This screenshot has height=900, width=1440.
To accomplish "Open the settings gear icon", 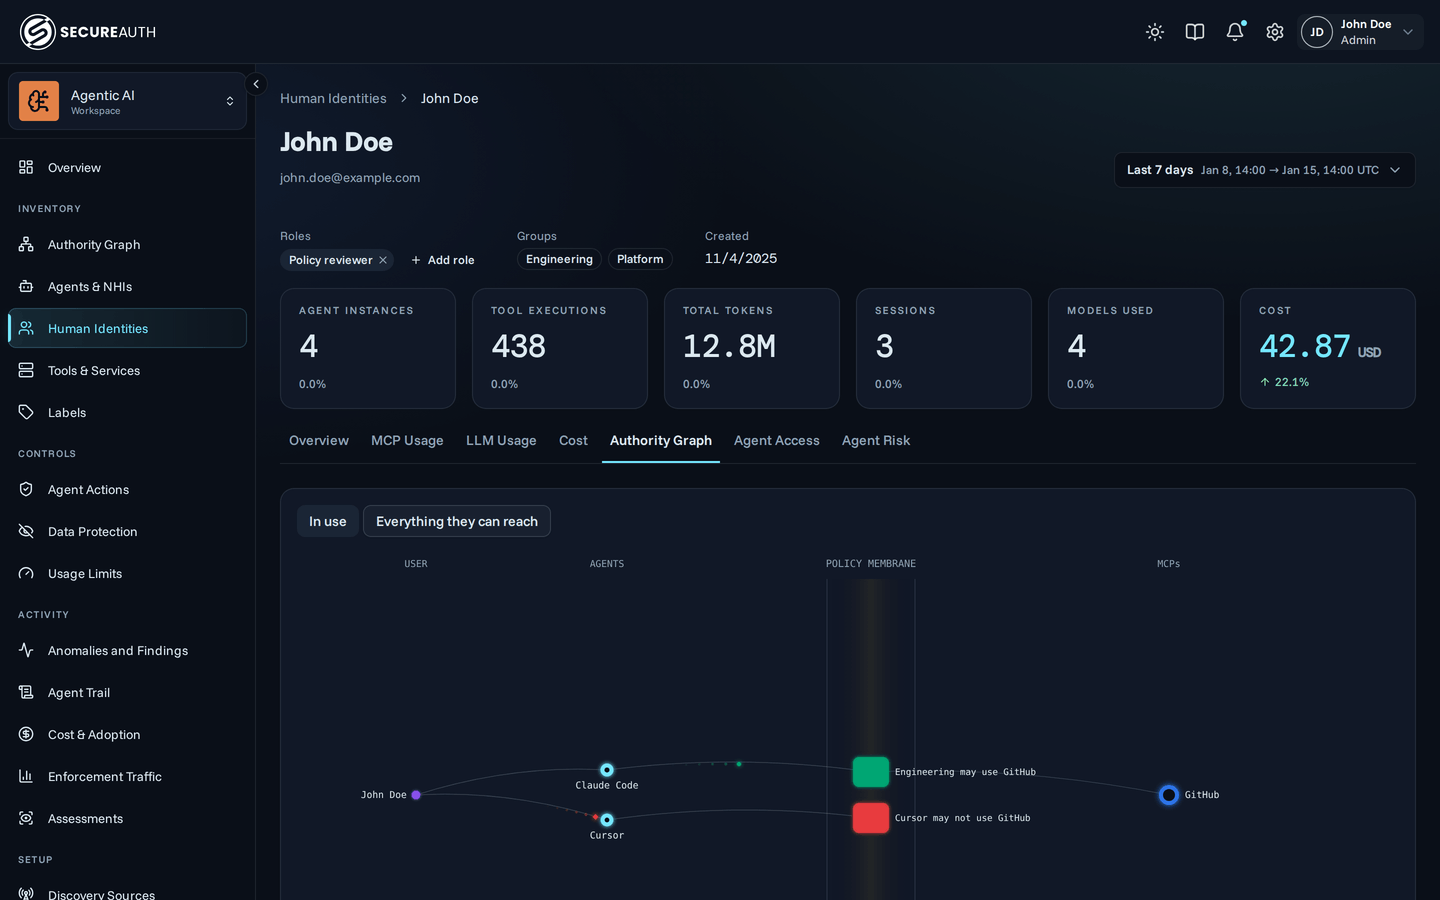I will [x=1275, y=32].
